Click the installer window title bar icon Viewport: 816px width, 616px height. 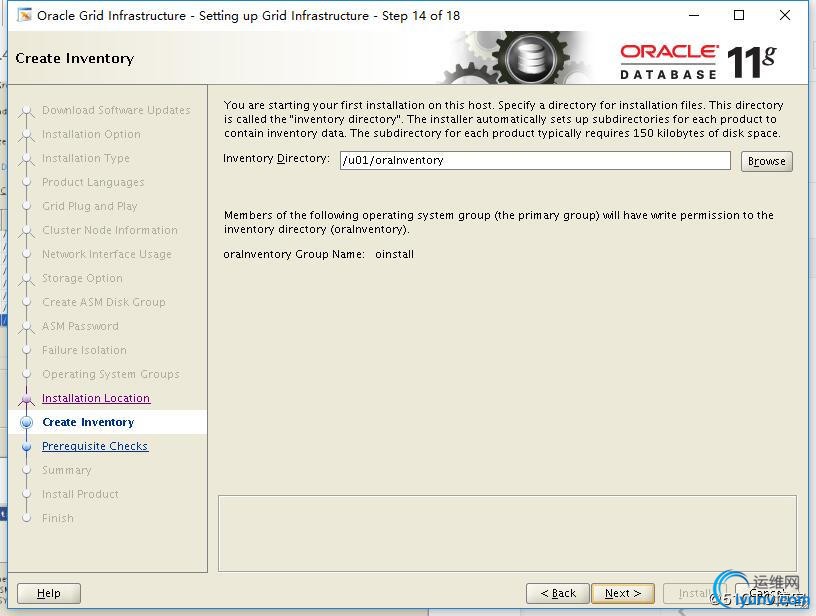pyautogui.click(x=24, y=16)
